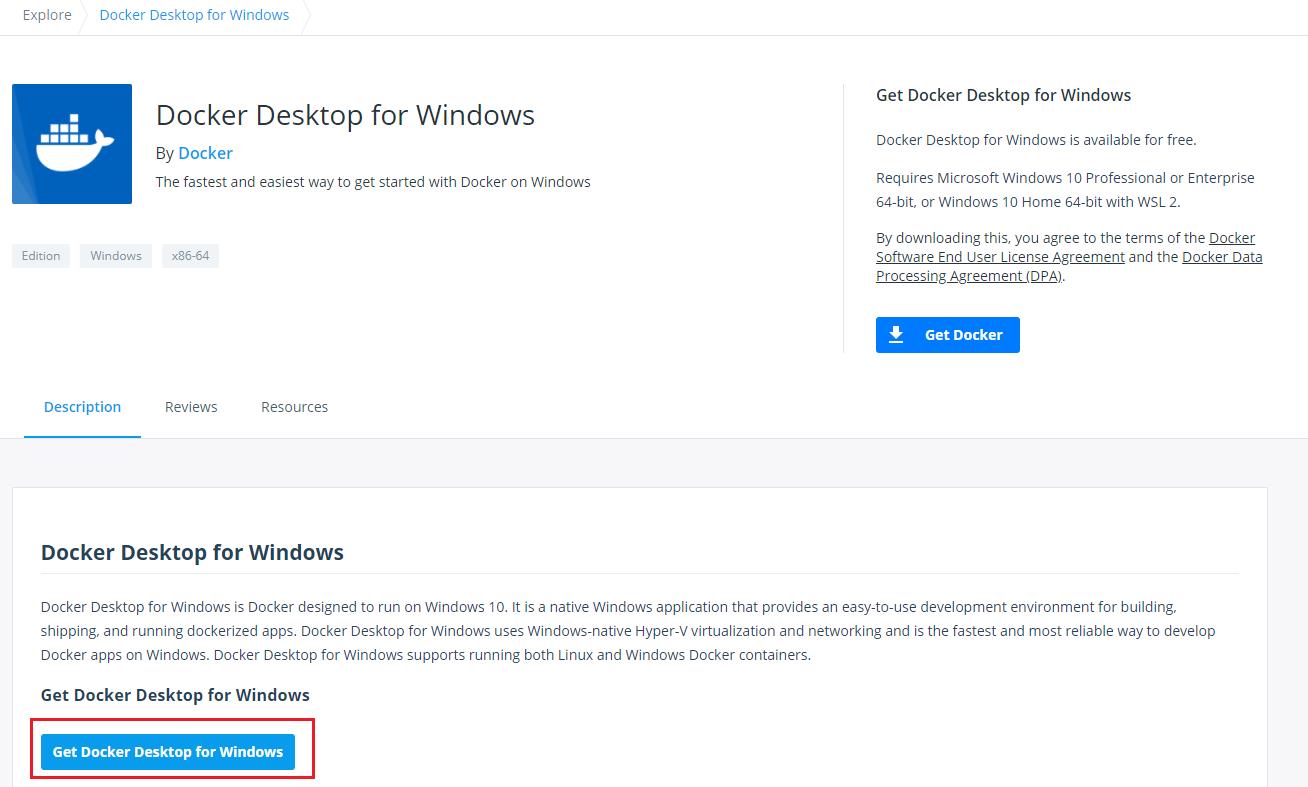Click the subheading above the blue Windows button
The width and height of the screenshot is (1308, 787).
point(175,695)
